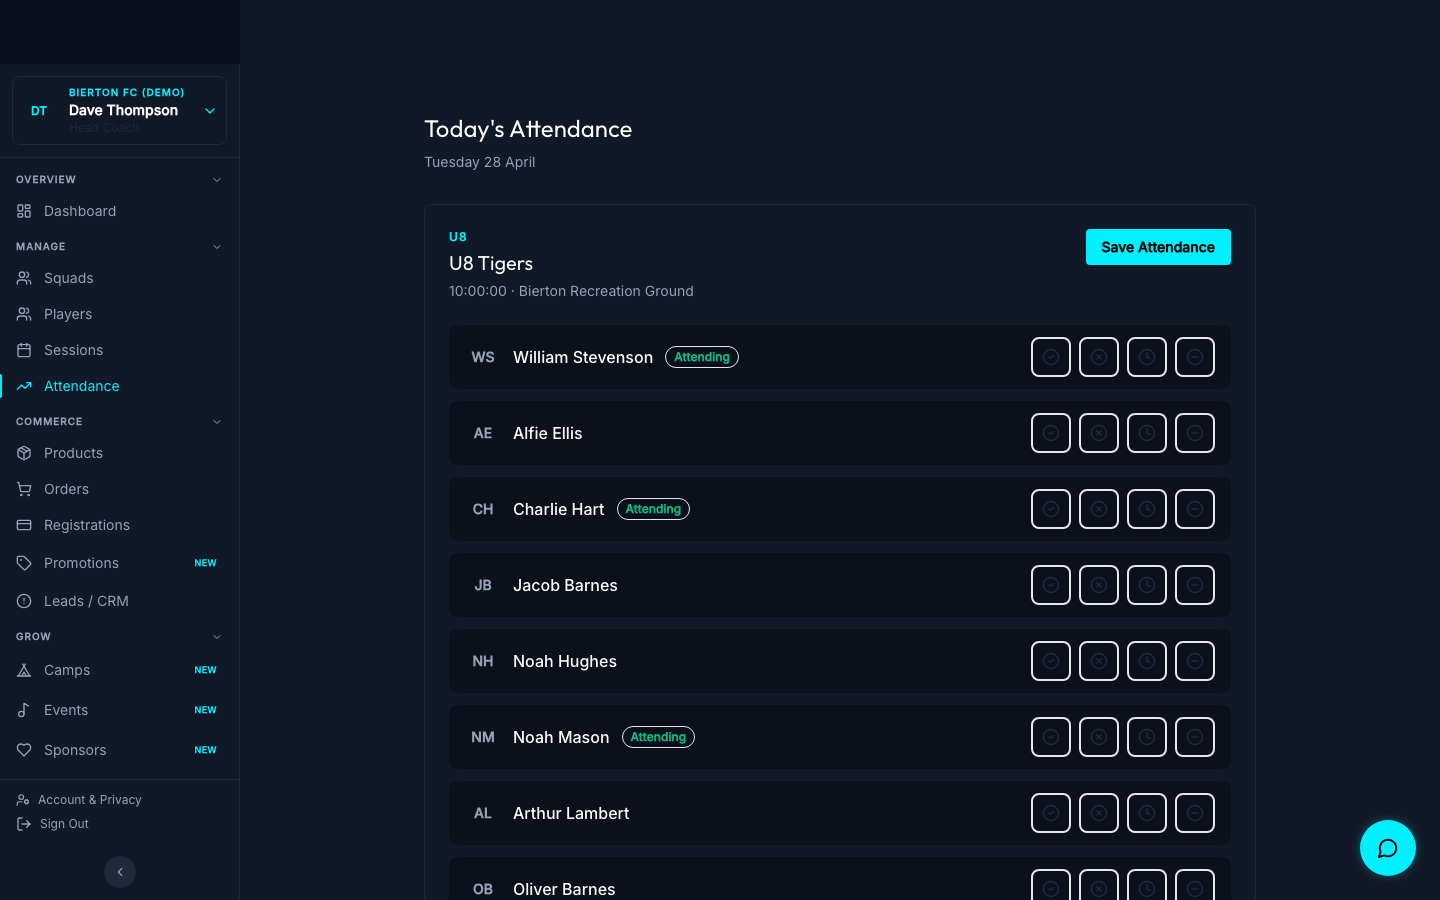Click the Dashboard grid icon

point(24,211)
